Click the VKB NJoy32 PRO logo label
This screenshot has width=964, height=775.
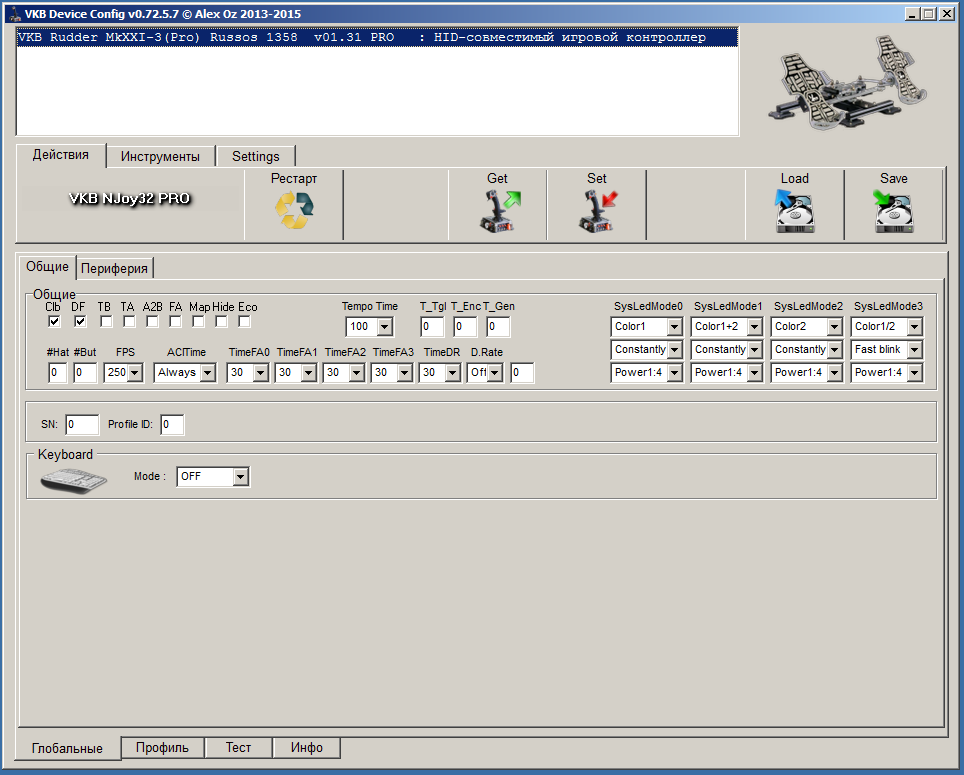point(129,199)
